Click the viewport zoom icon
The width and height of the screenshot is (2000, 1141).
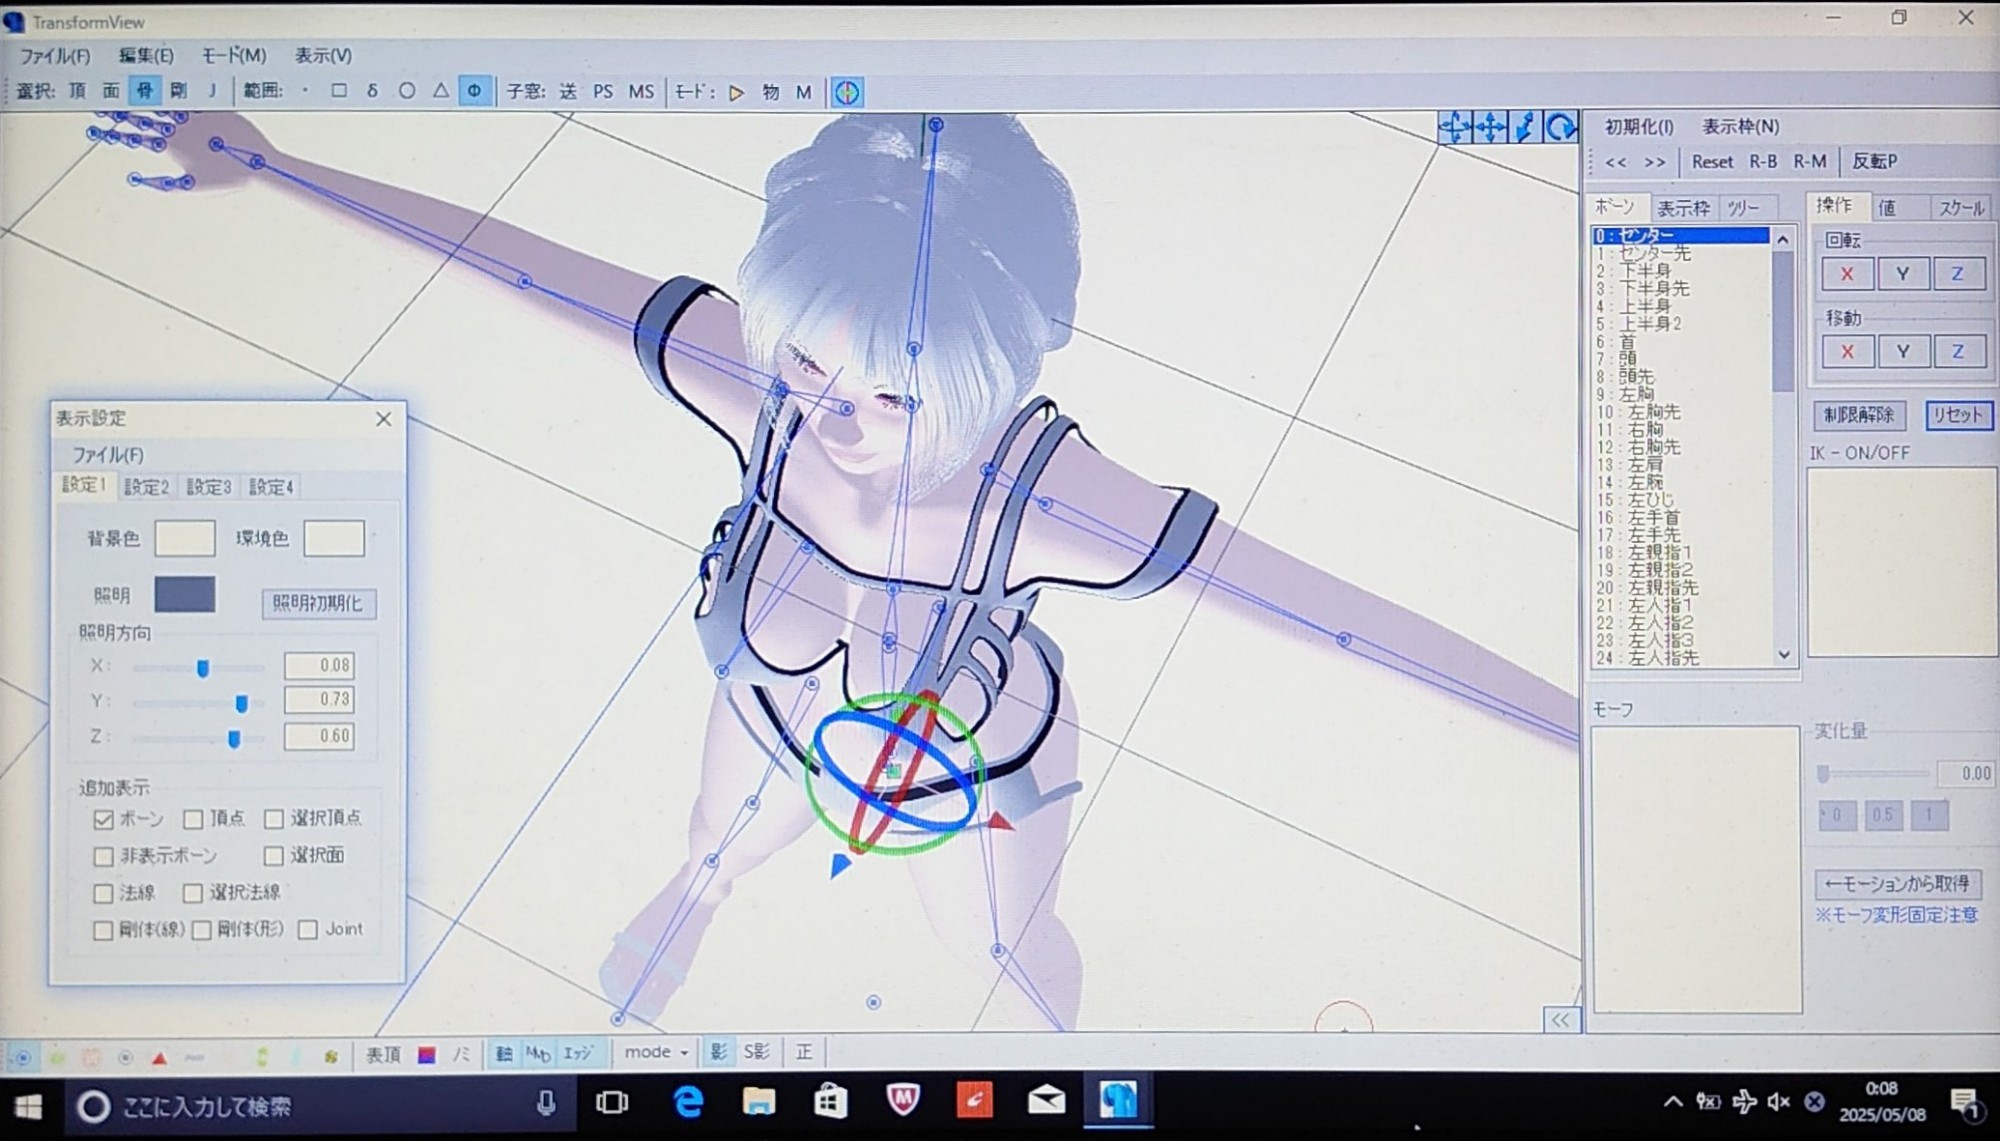[1525, 127]
